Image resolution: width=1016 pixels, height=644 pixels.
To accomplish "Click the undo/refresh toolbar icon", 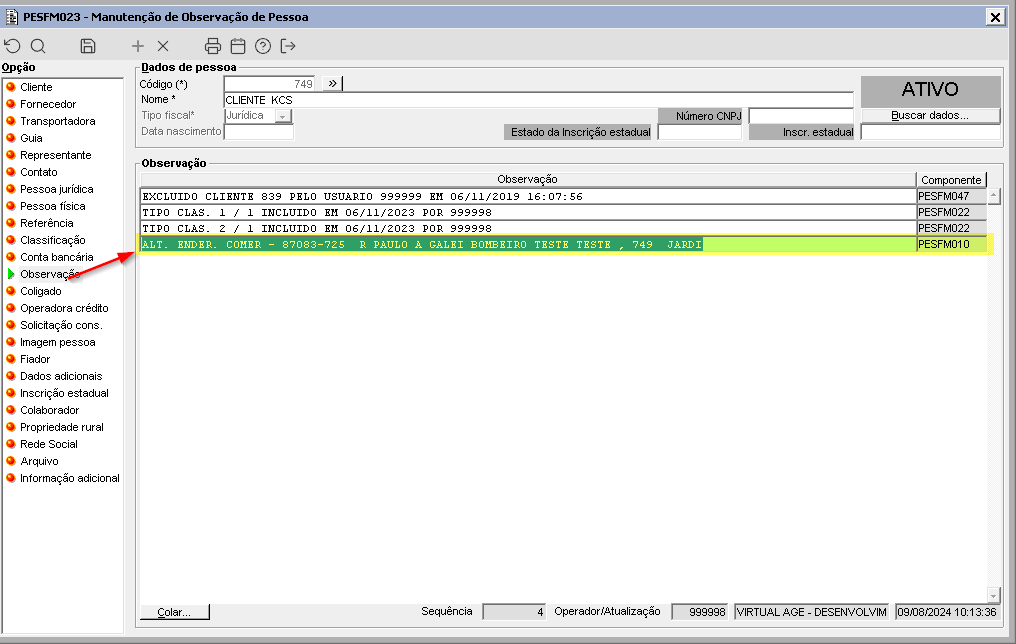I will [12, 46].
